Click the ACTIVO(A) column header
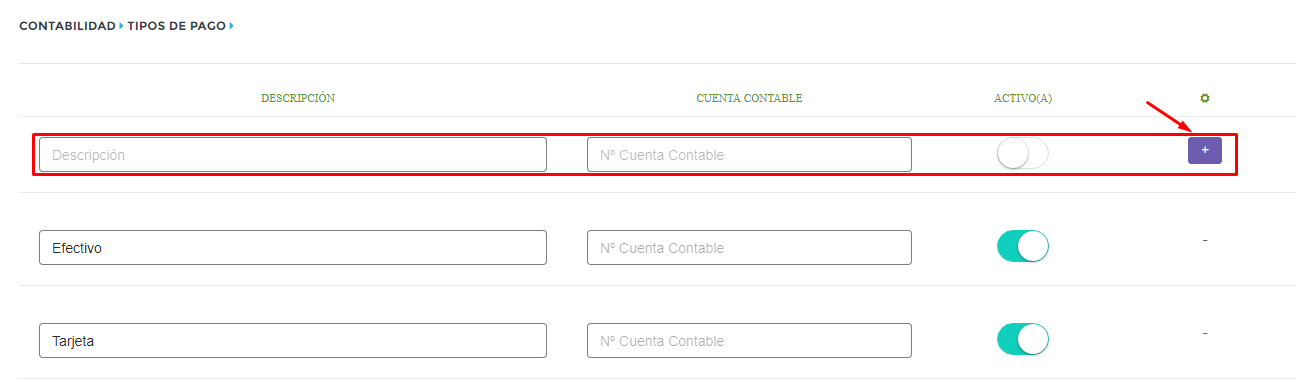Viewport: 1299px width, 382px height. coord(1023,98)
